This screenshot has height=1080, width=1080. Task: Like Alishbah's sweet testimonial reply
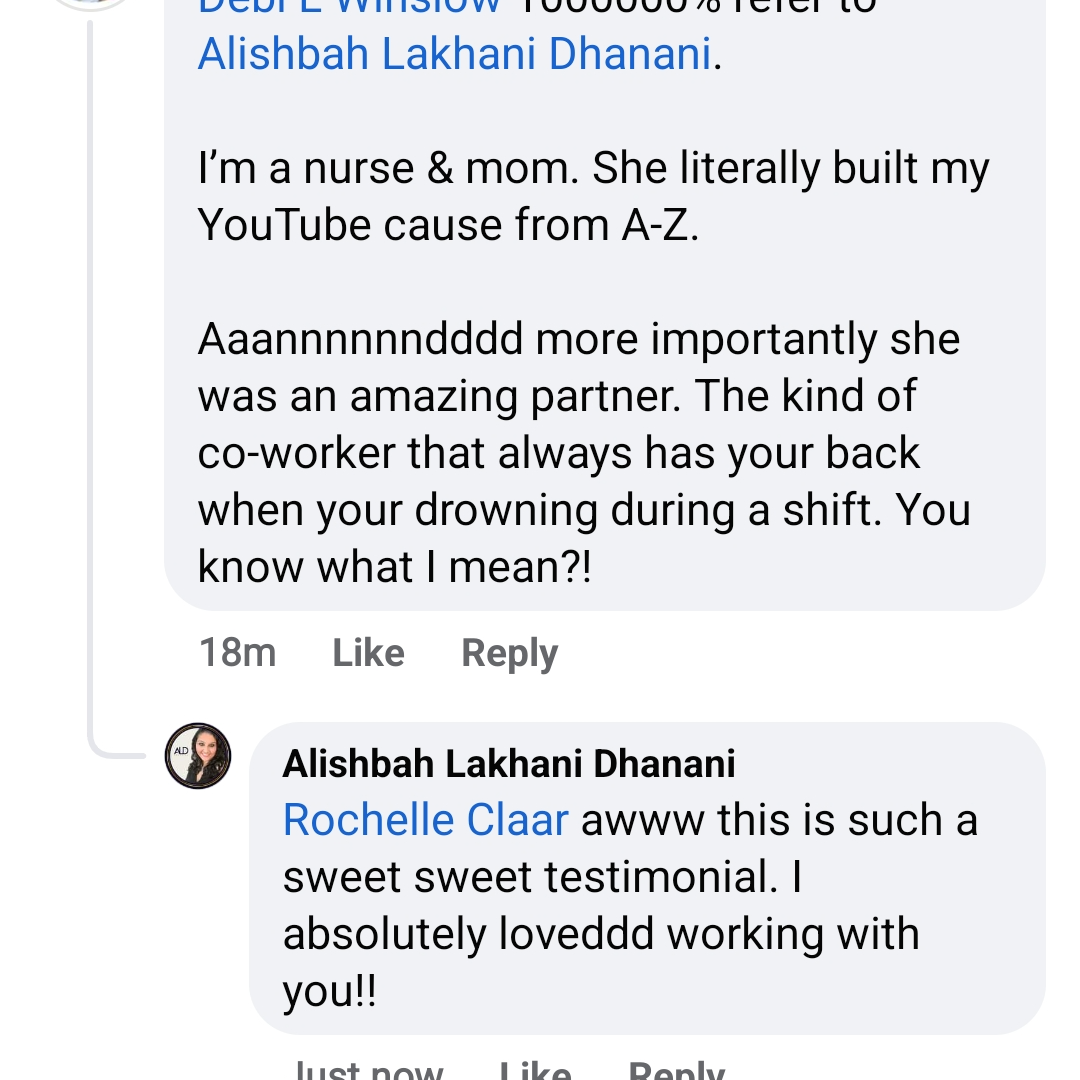tap(536, 1070)
